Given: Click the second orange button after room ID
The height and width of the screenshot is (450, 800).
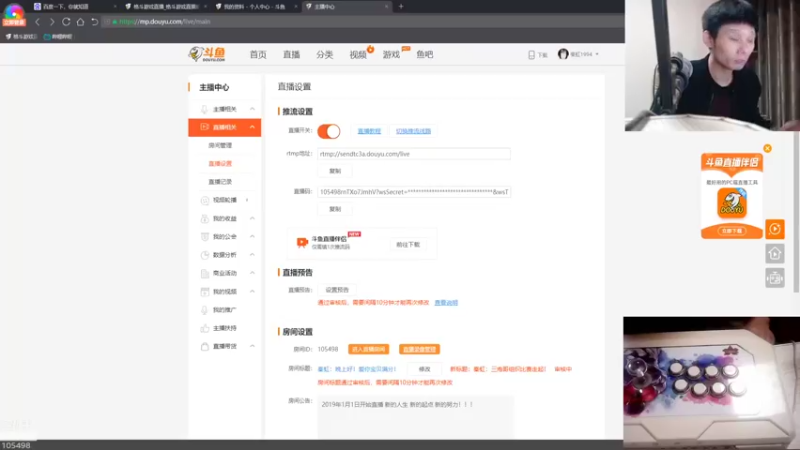Looking at the screenshot, I should [x=419, y=349].
